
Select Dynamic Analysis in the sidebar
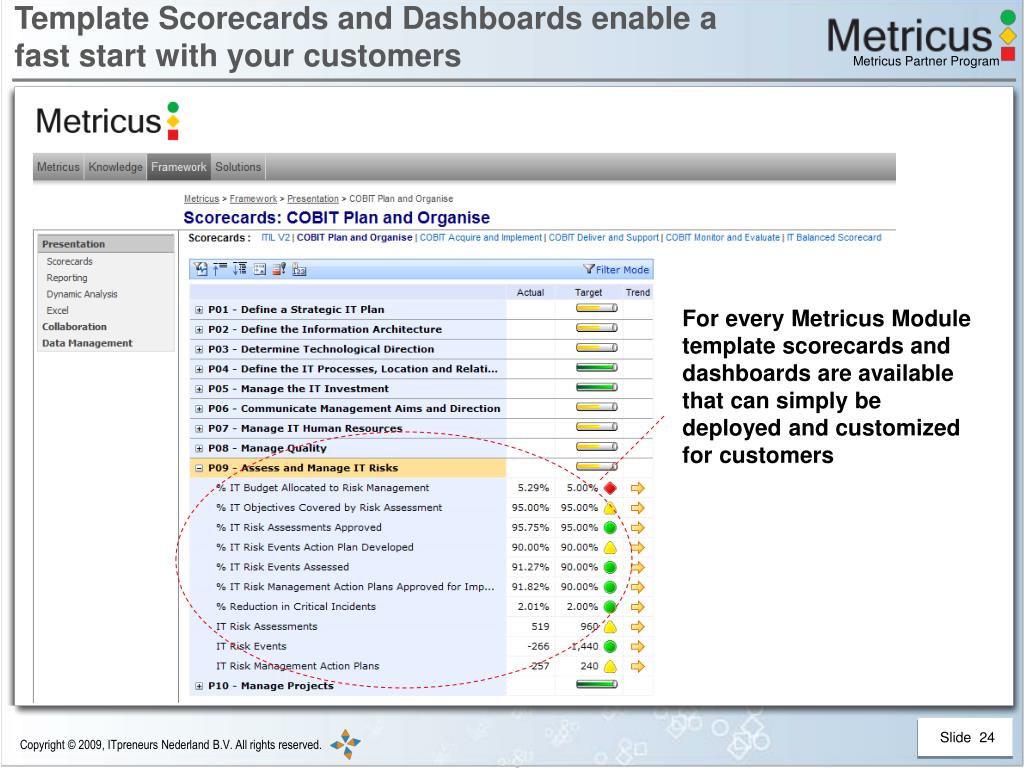pos(82,294)
